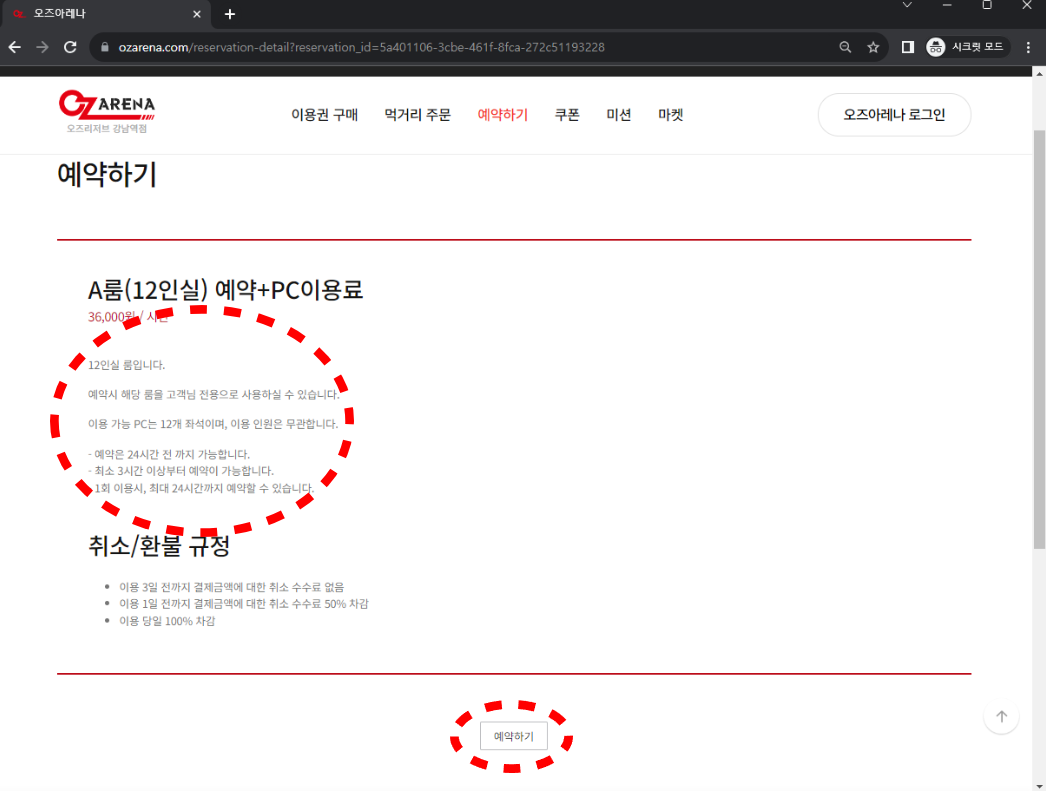Open the zoom magnifier icon in address bar
This screenshot has width=1046, height=791.
pyautogui.click(x=845, y=47)
